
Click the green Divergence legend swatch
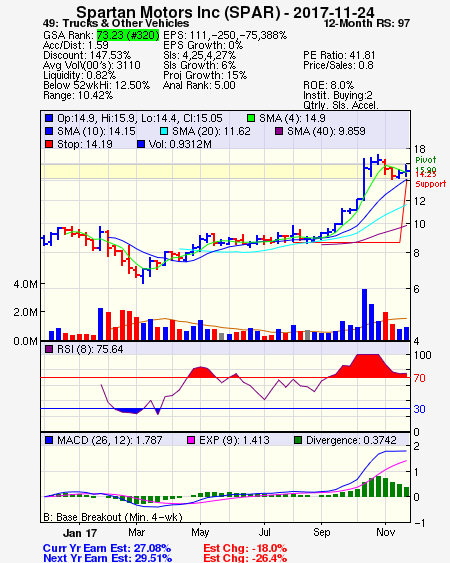(x=298, y=440)
